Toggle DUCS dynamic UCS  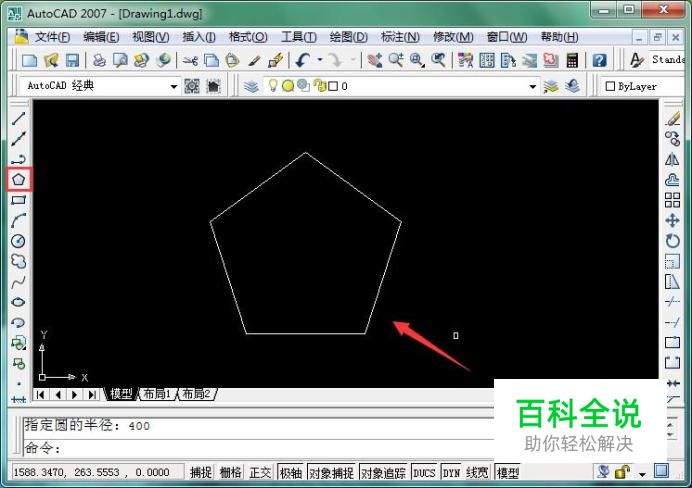424,473
